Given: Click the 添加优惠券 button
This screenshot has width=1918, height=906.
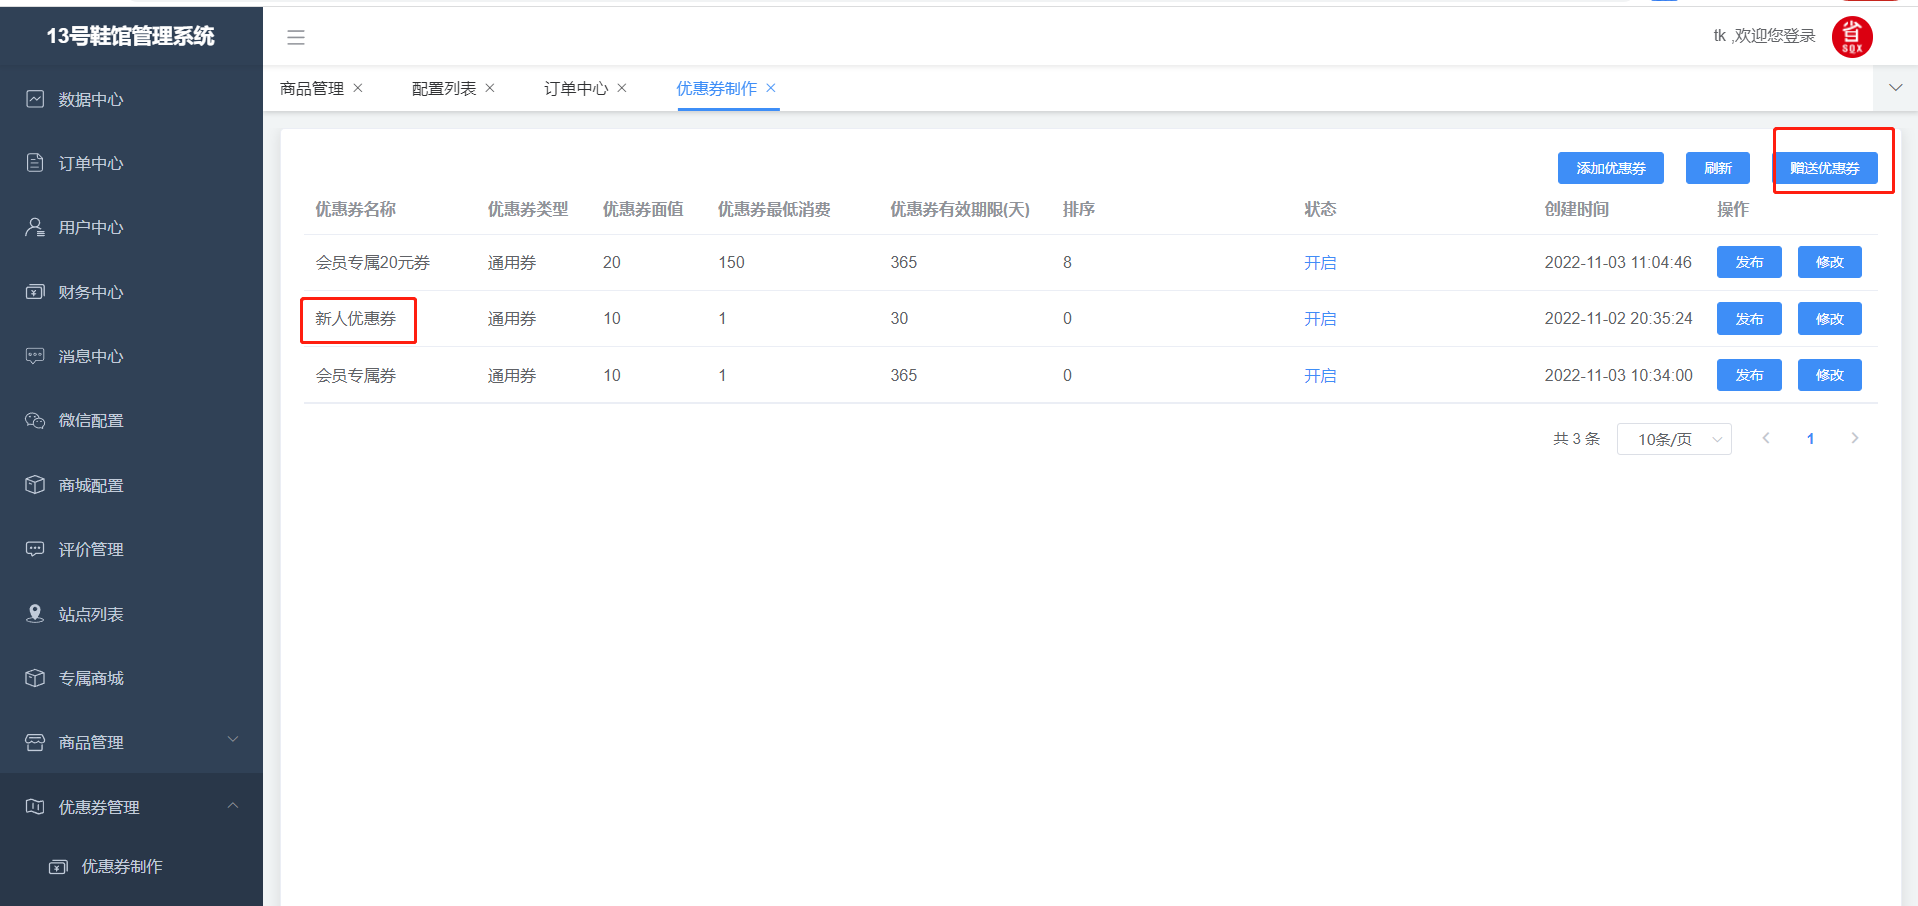Looking at the screenshot, I should point(1610,168).
